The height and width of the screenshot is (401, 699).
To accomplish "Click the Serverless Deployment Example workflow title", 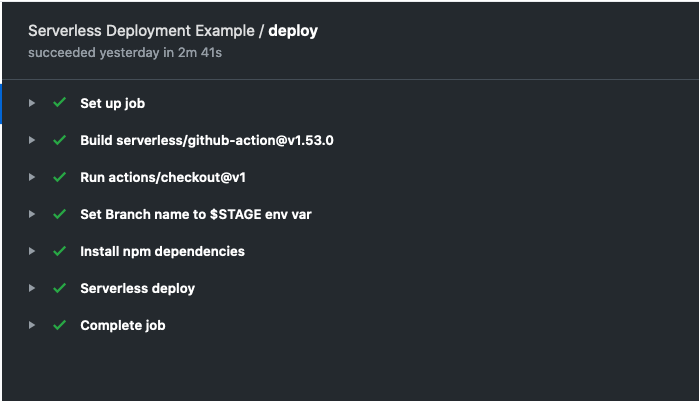I will [143, 31].
